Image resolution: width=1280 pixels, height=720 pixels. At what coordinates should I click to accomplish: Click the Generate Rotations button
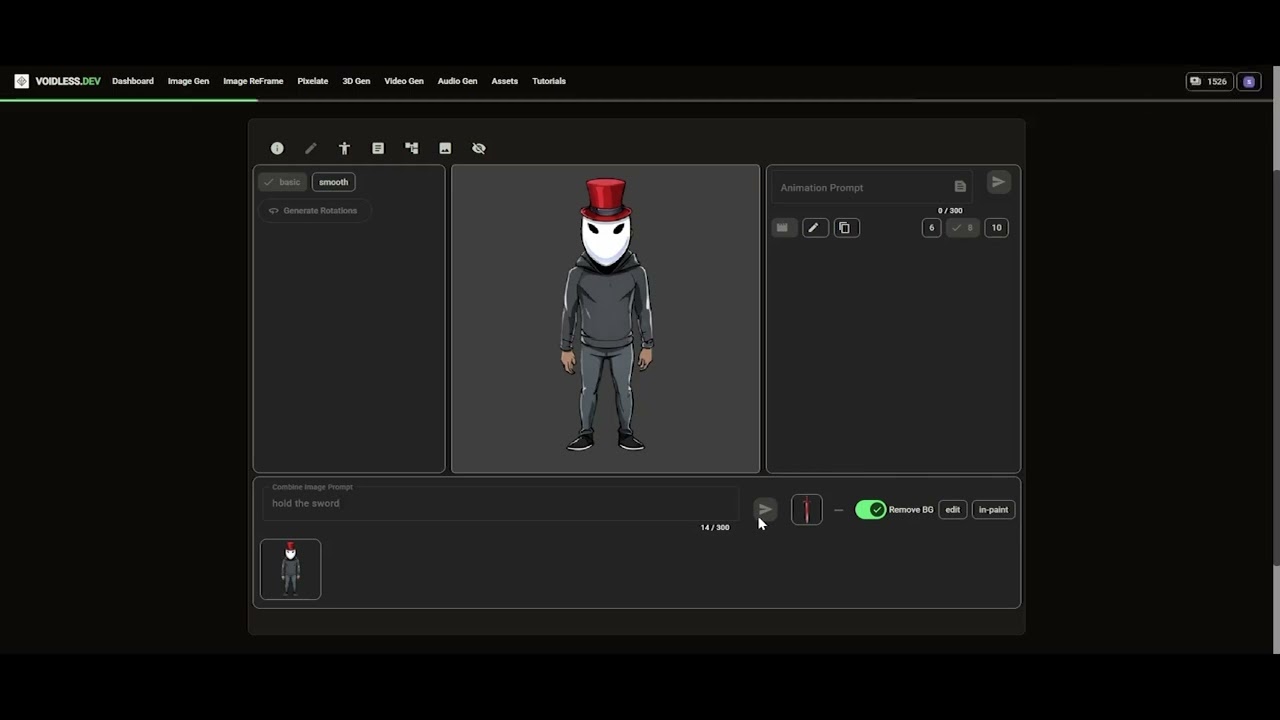(313, 211)
